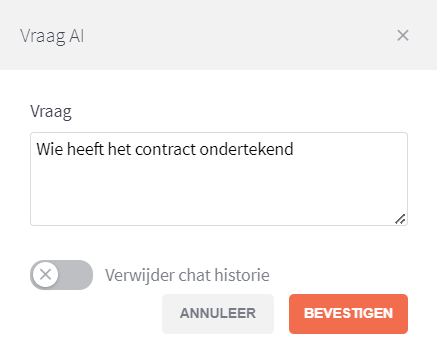Click the resize grip of the text area
The image size is (437, 363).
point(400,219)
